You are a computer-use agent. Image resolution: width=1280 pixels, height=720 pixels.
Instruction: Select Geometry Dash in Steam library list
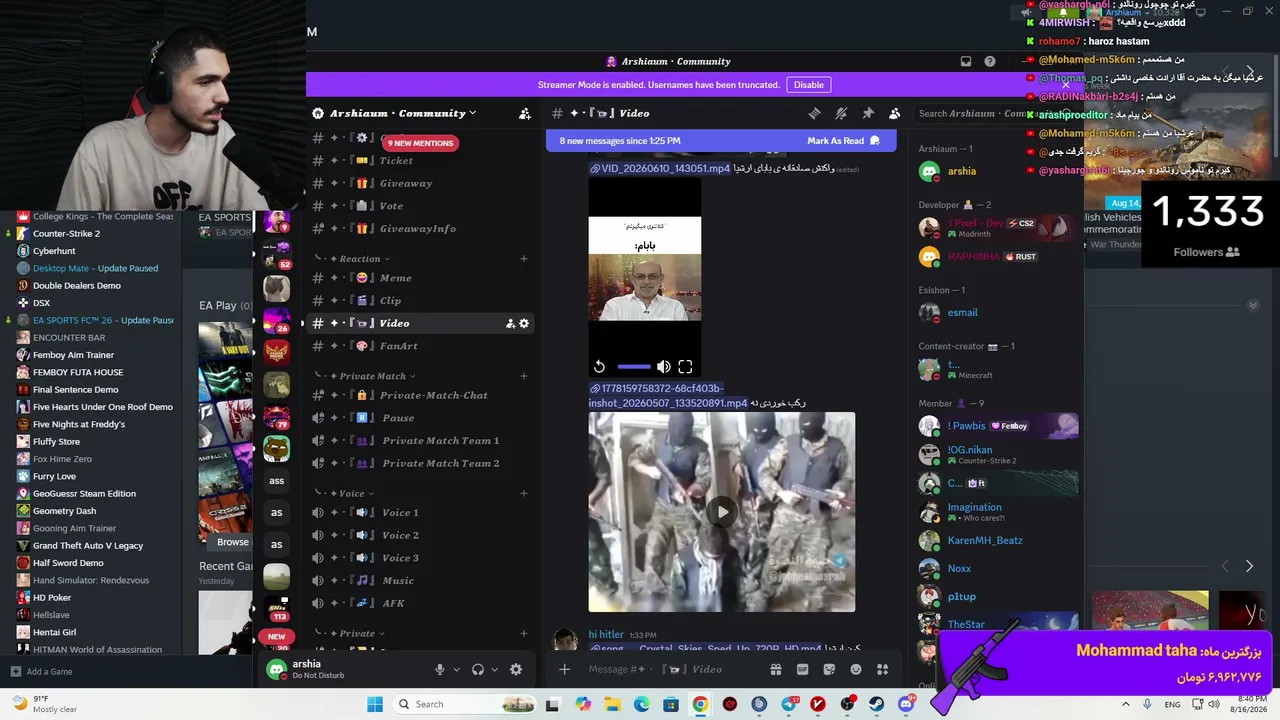click(64, 511)
